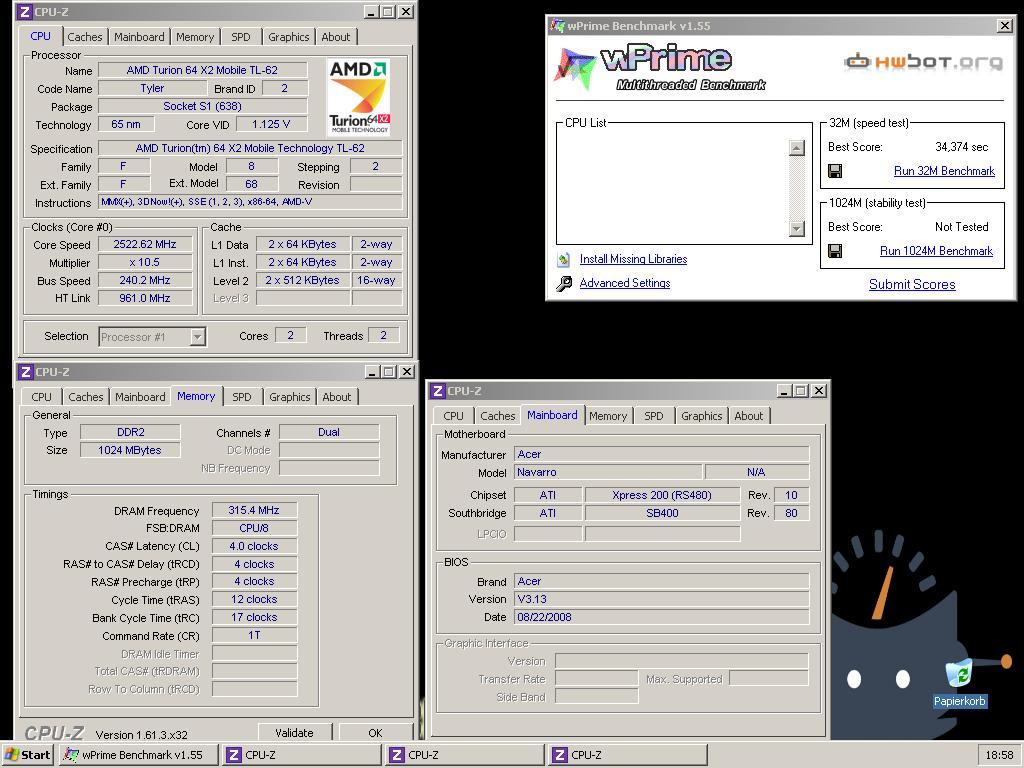This screenshot has height=768, width=1024.
Task: Click the AMD Turion 64 X2 logo
Action: point(359,97)
